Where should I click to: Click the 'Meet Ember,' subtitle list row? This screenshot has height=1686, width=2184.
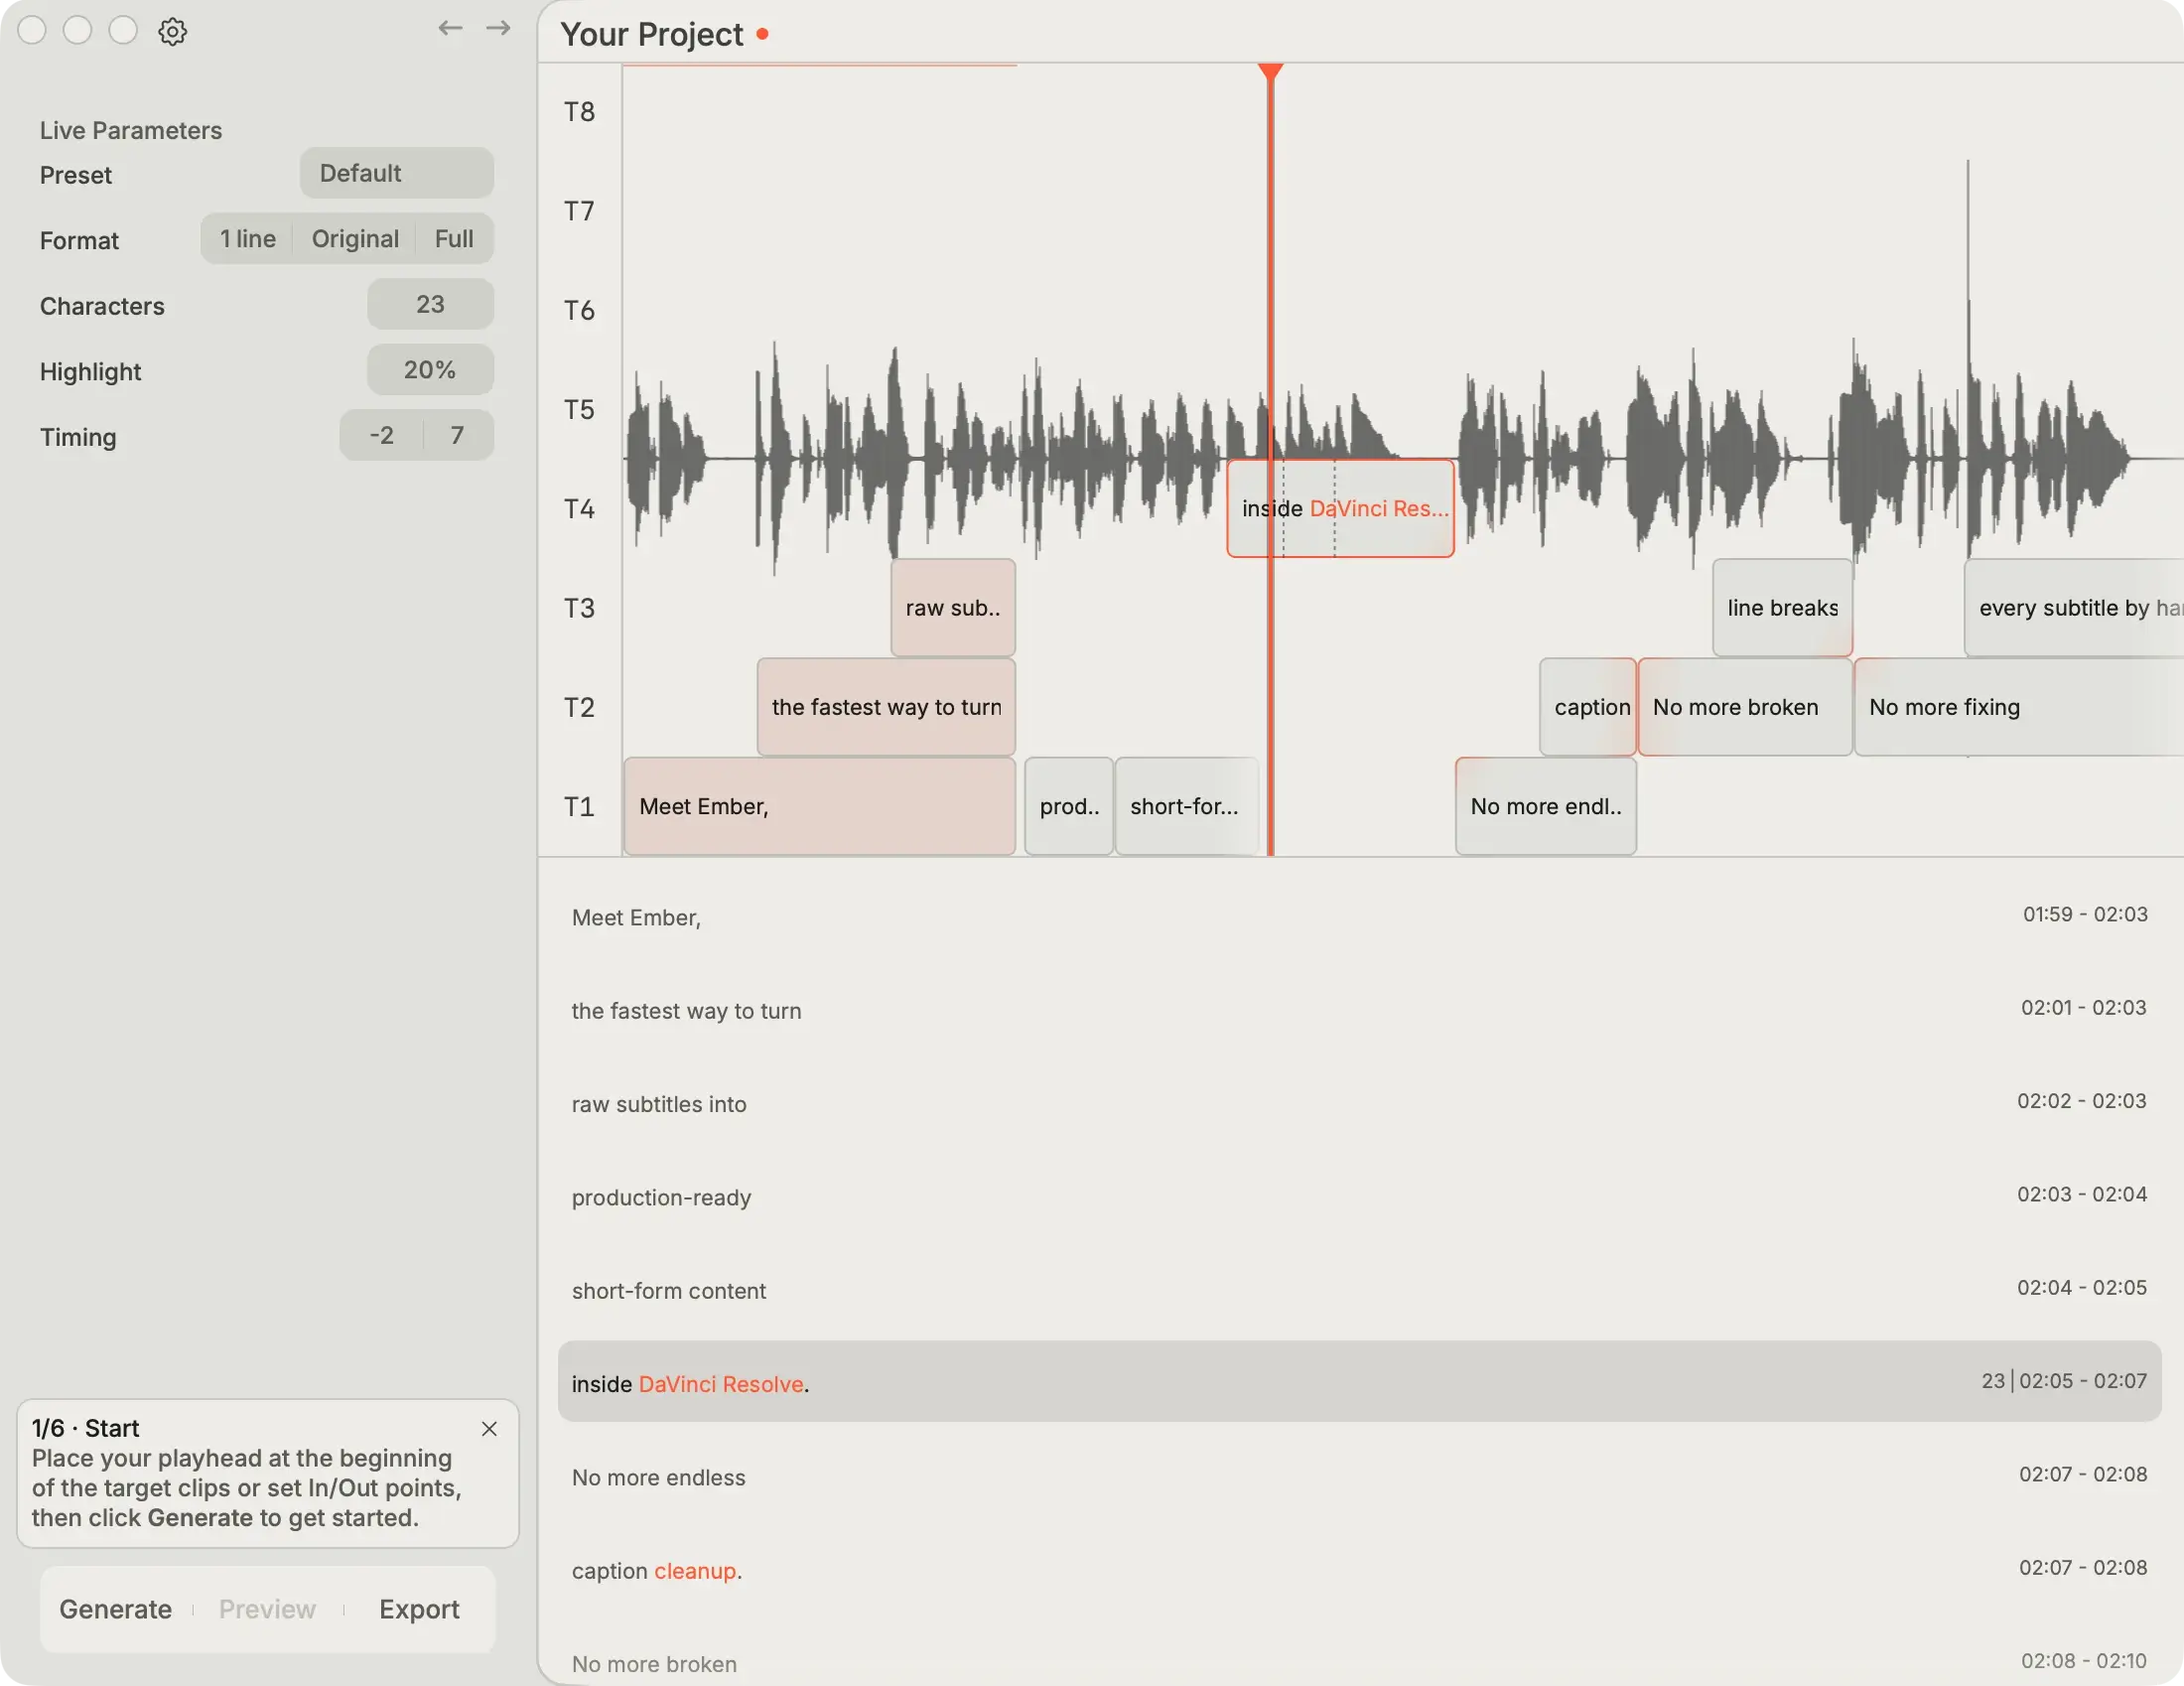(1359, 917)
